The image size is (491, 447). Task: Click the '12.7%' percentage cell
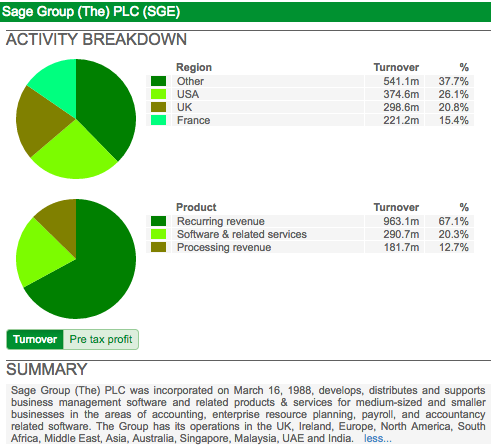click(454, 247)
